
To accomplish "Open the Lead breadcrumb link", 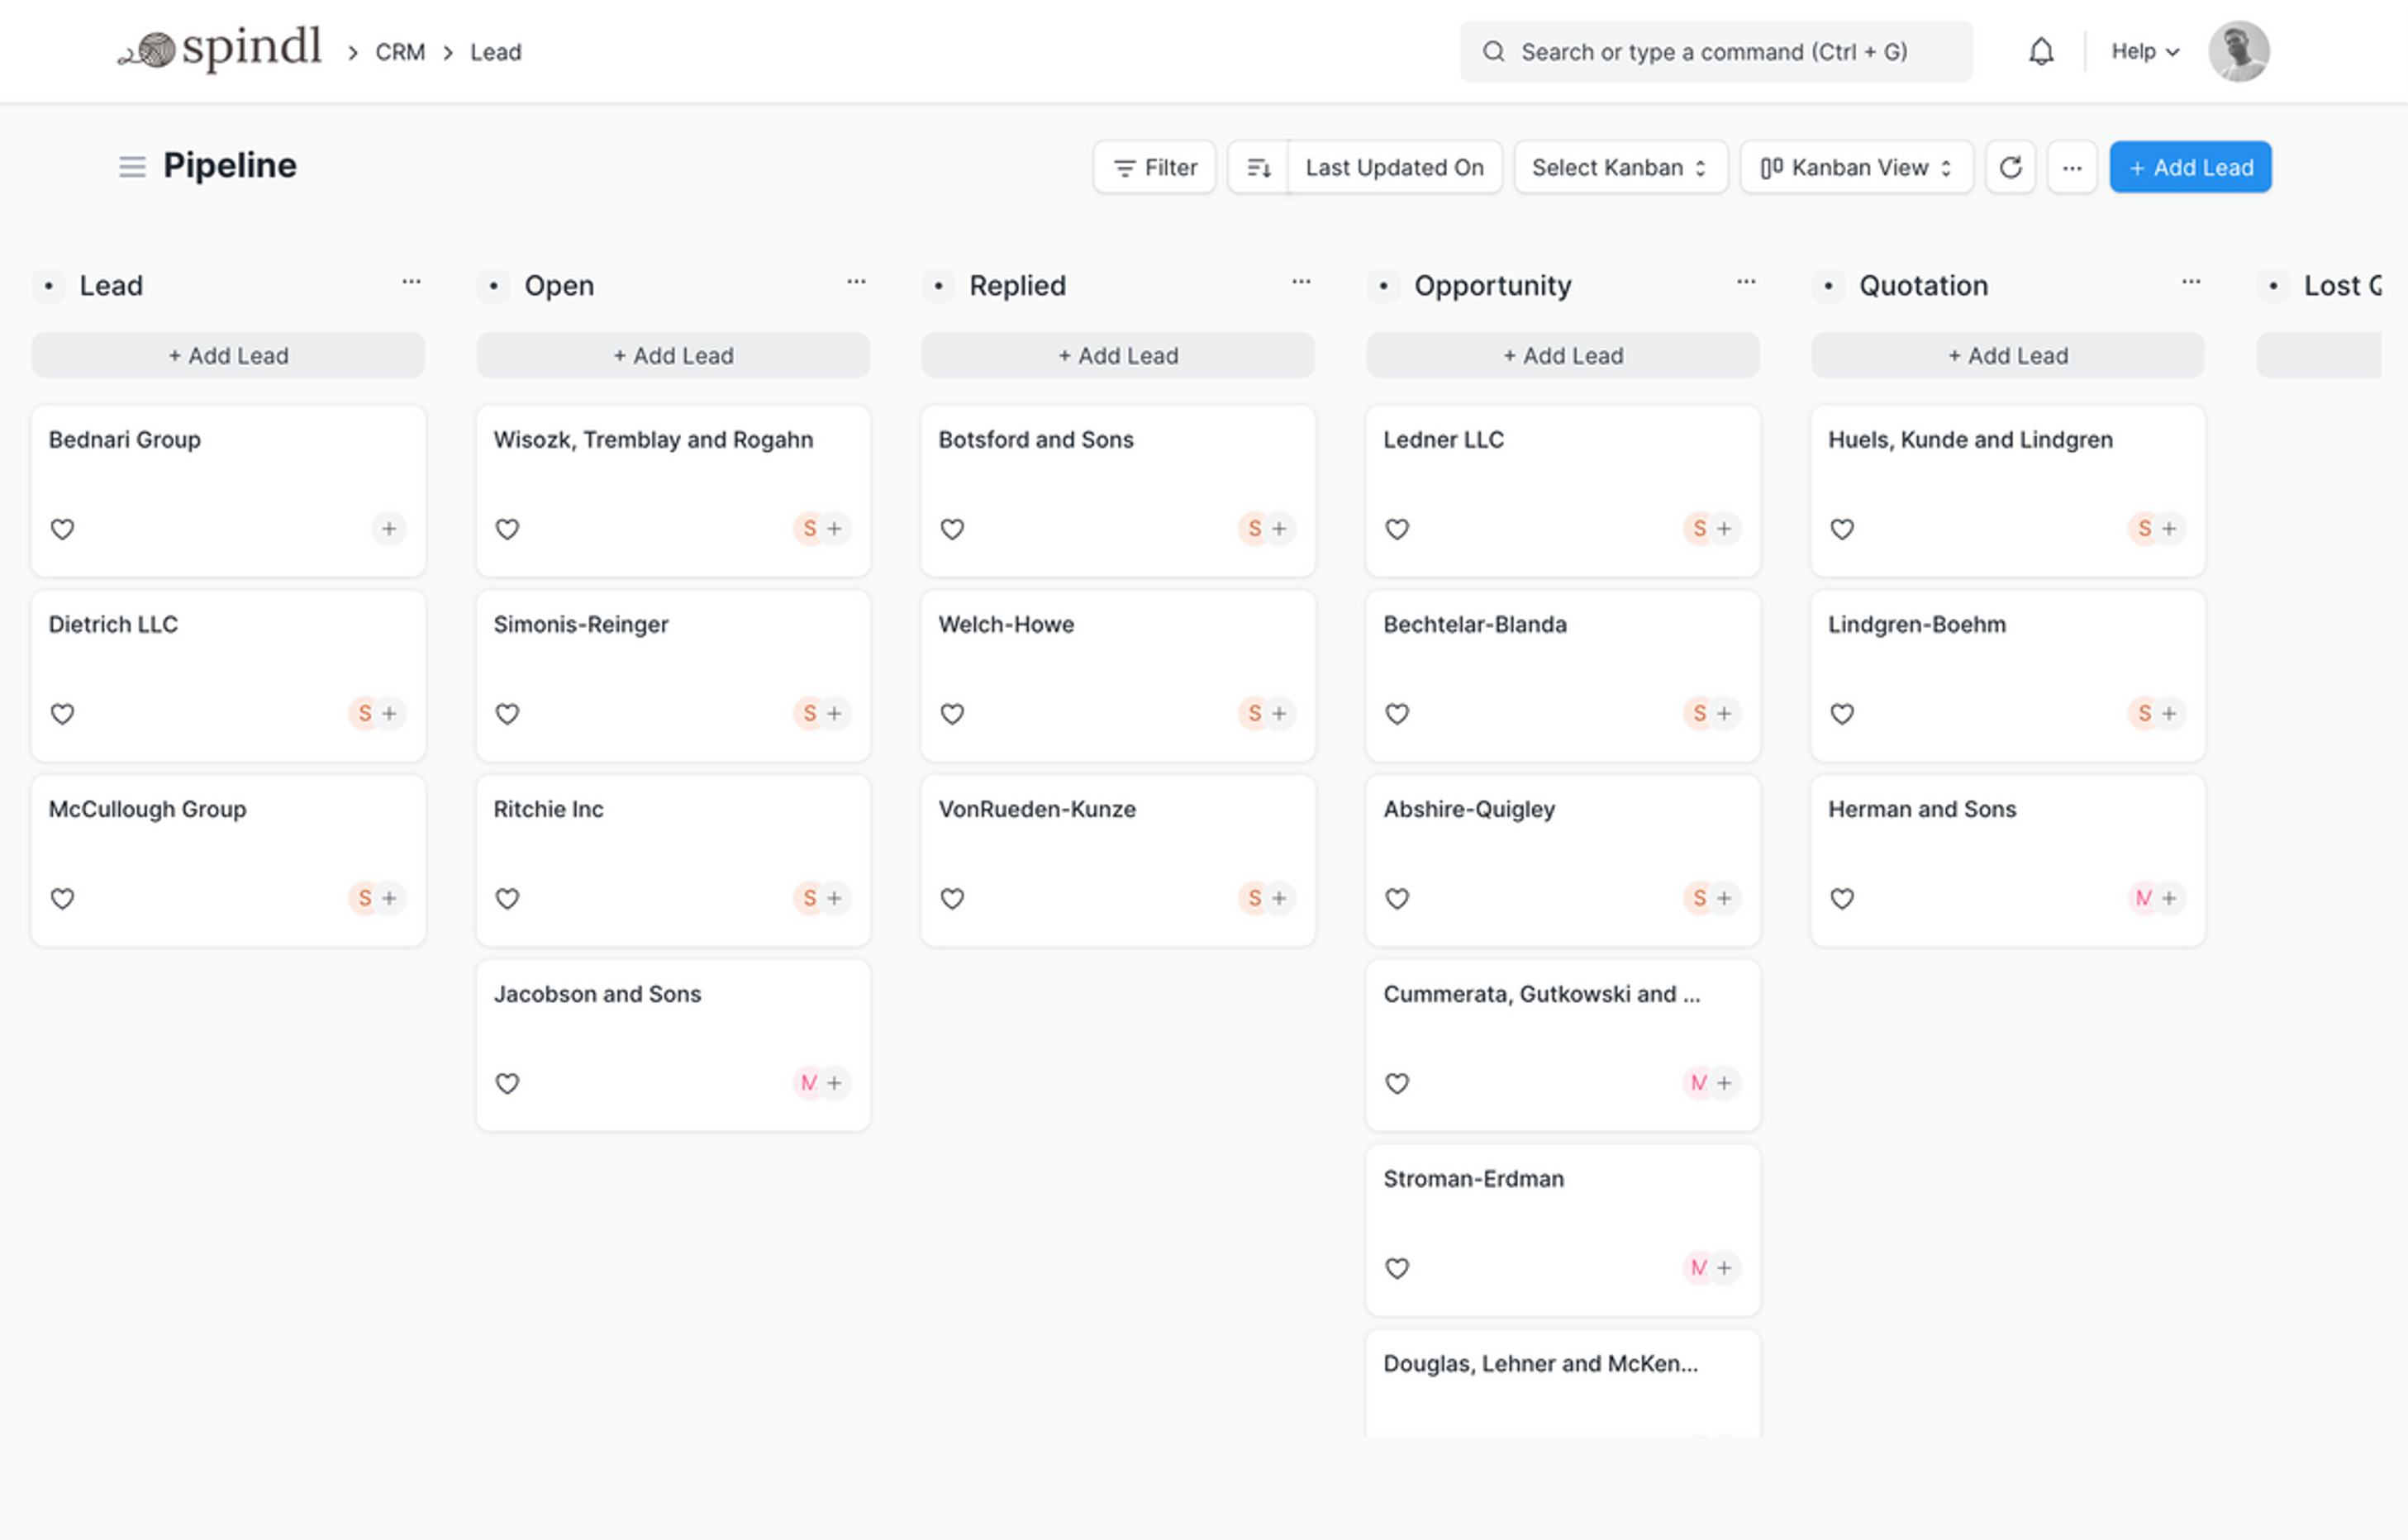I will point(496,52).
